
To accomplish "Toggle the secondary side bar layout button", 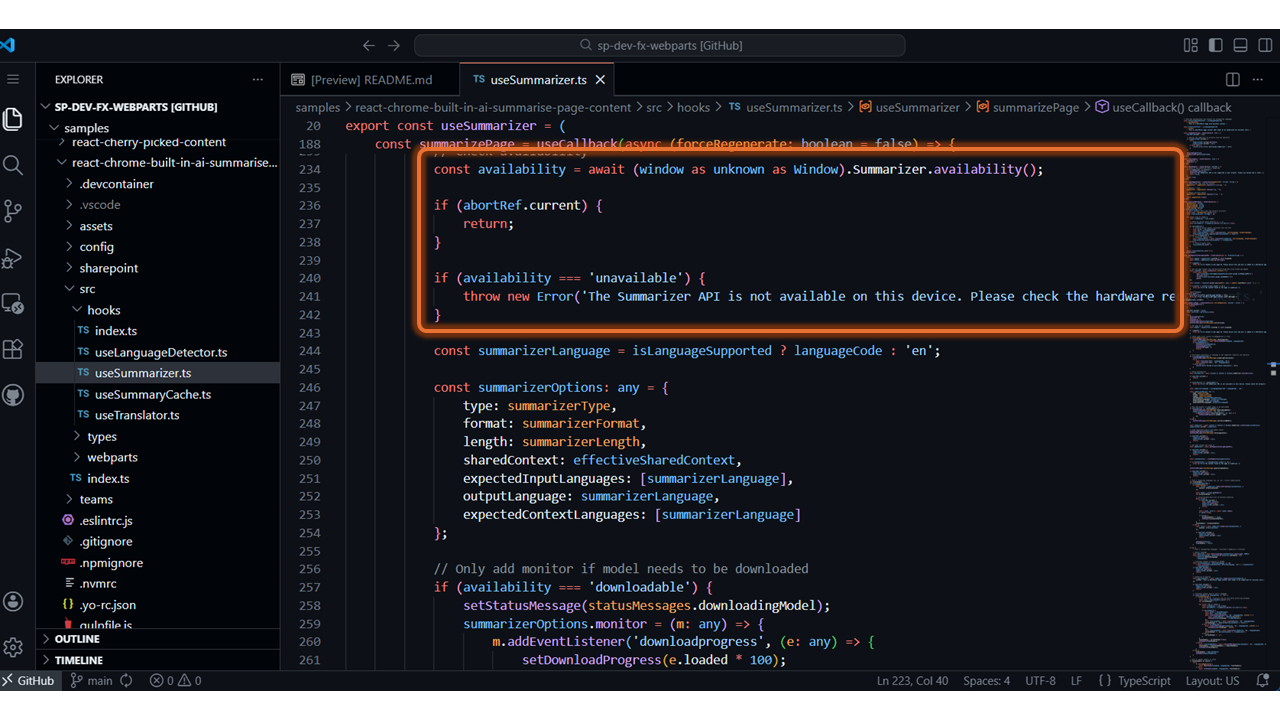I will click(x=1265, y=45).
